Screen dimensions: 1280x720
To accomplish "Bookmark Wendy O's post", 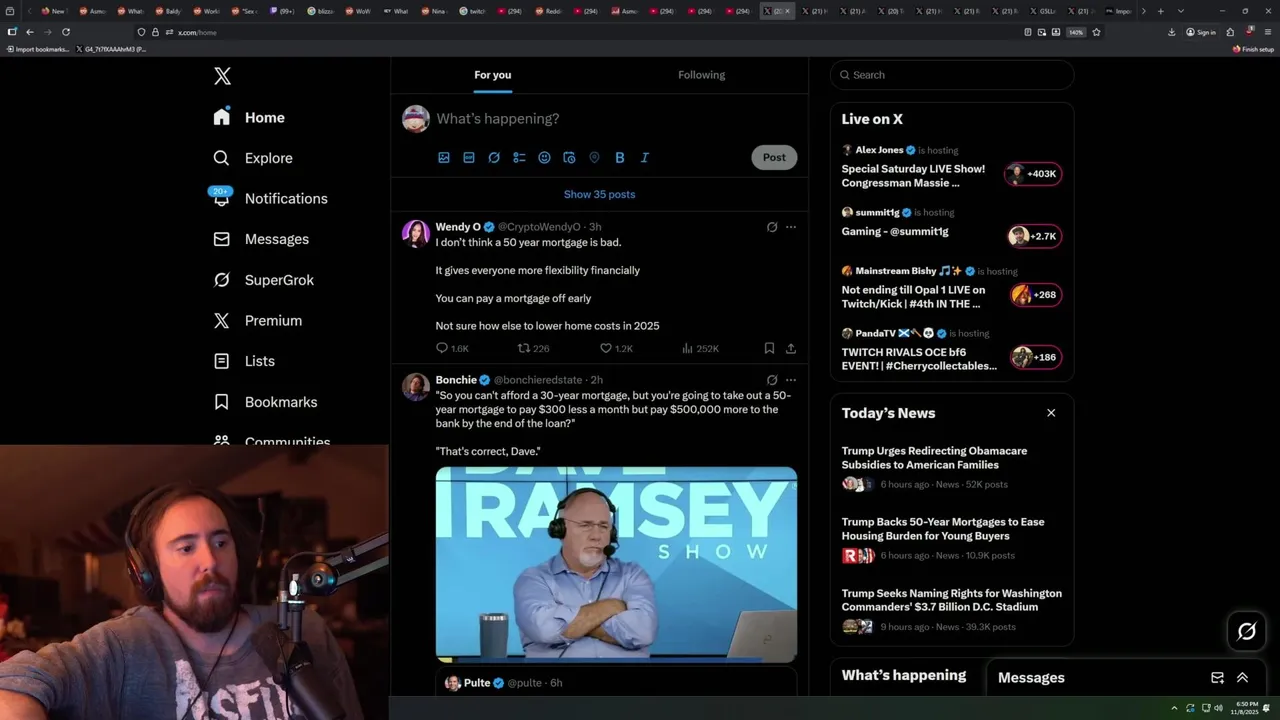I will click(x=769, y=348).
